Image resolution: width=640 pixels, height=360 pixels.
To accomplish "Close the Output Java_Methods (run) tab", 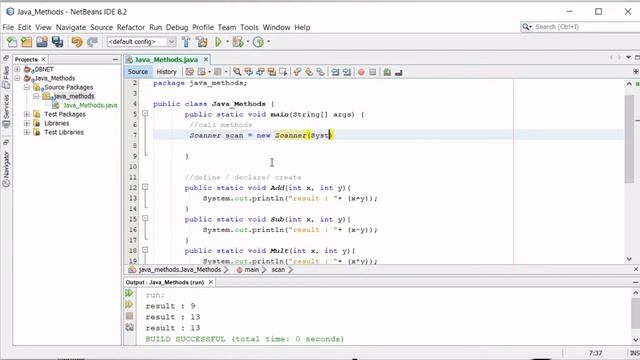I will (211, 282).
